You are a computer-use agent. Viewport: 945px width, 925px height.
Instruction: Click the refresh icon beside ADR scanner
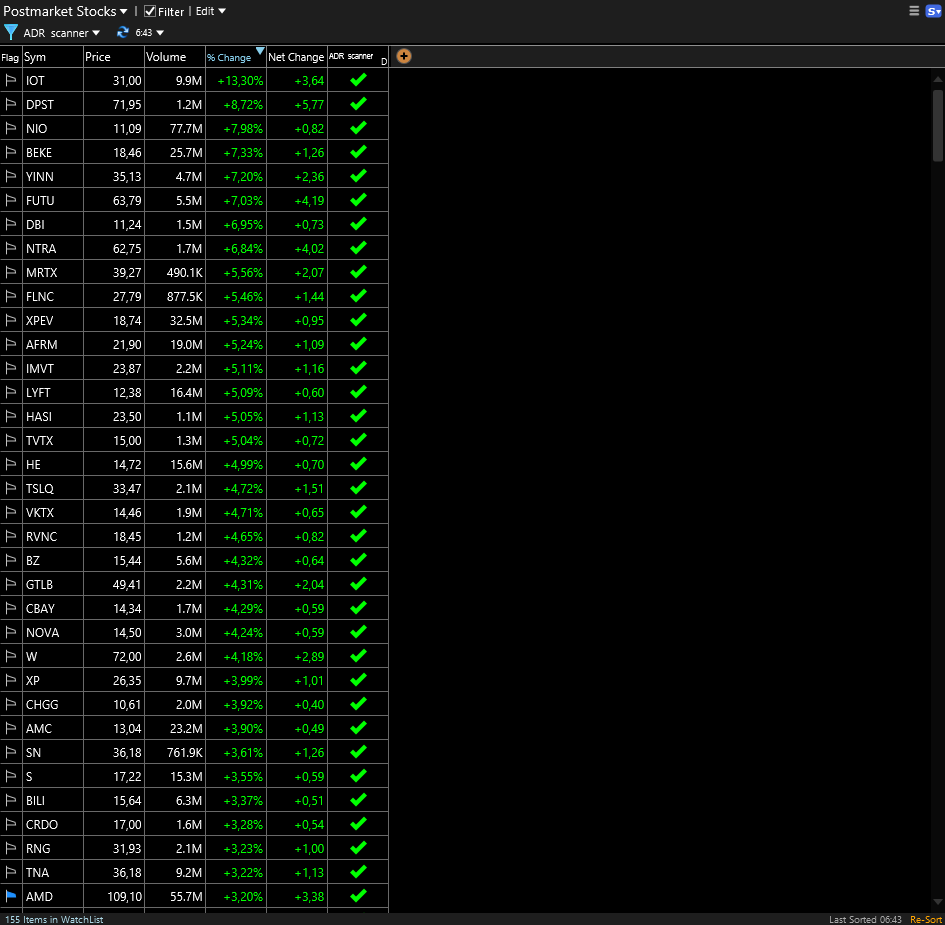pos(122,31)
